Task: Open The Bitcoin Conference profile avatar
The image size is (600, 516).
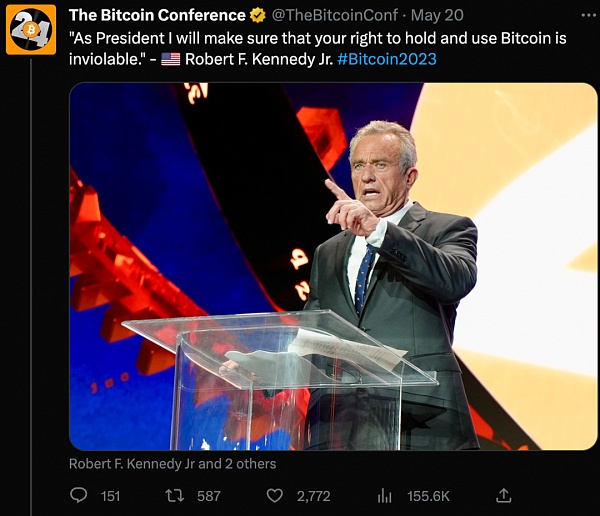Action: tap(31, 30)
